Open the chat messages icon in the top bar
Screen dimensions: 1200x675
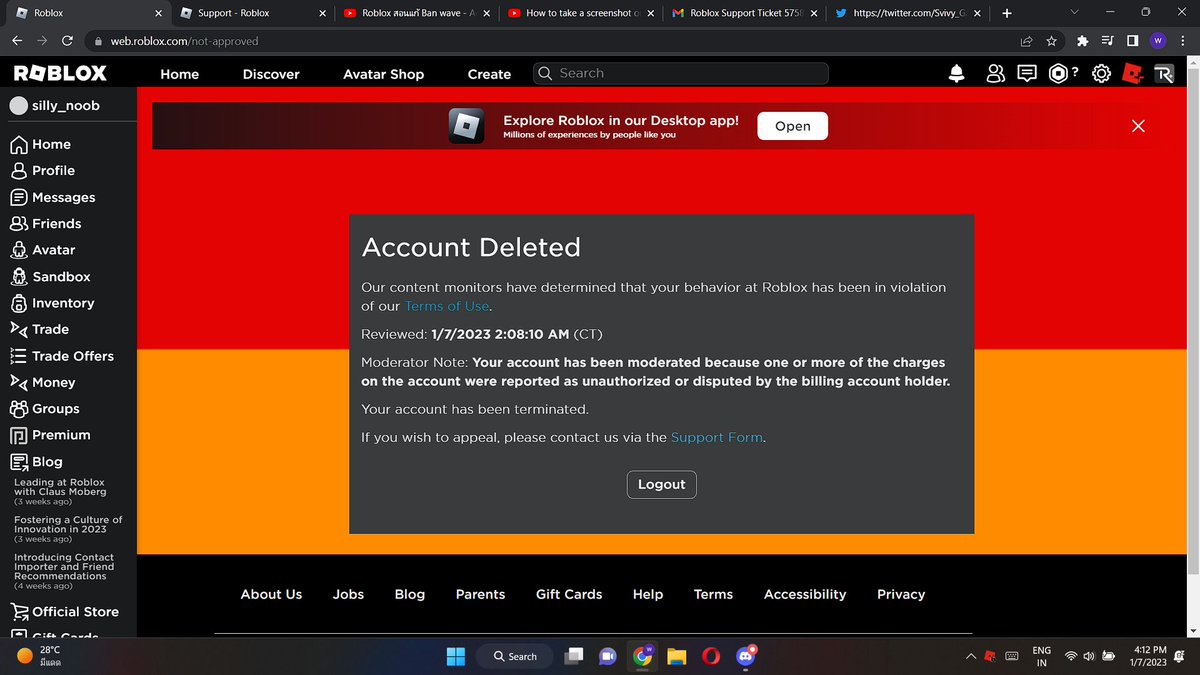point(1026,73)
